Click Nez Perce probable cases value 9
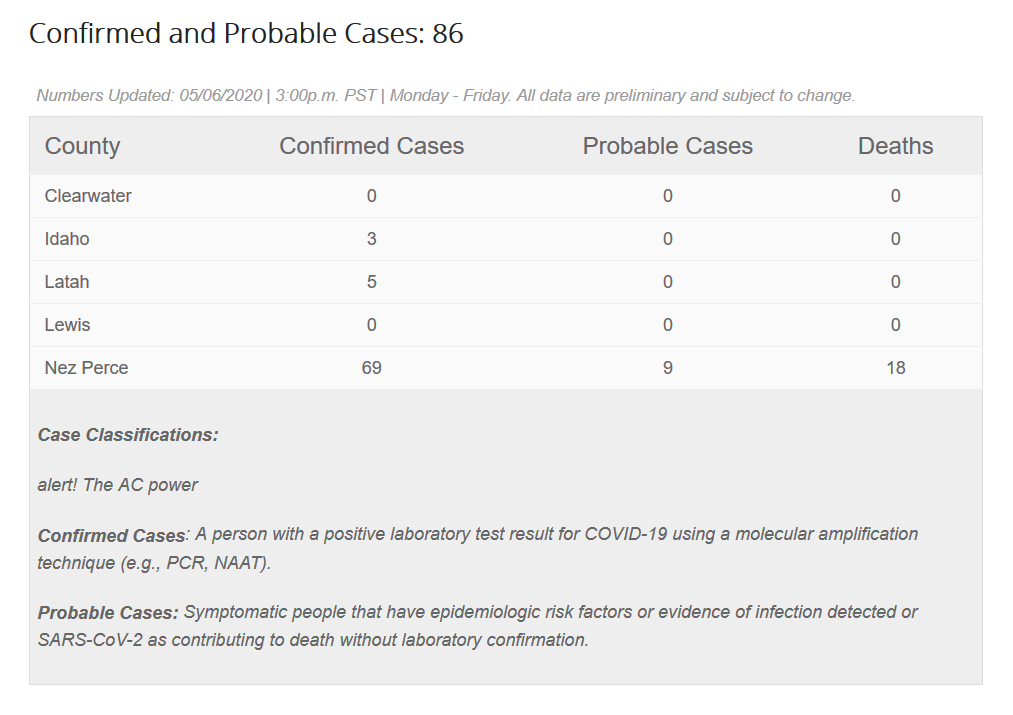The width and height of the screenshot is (1013, 715). coord(667,368)
